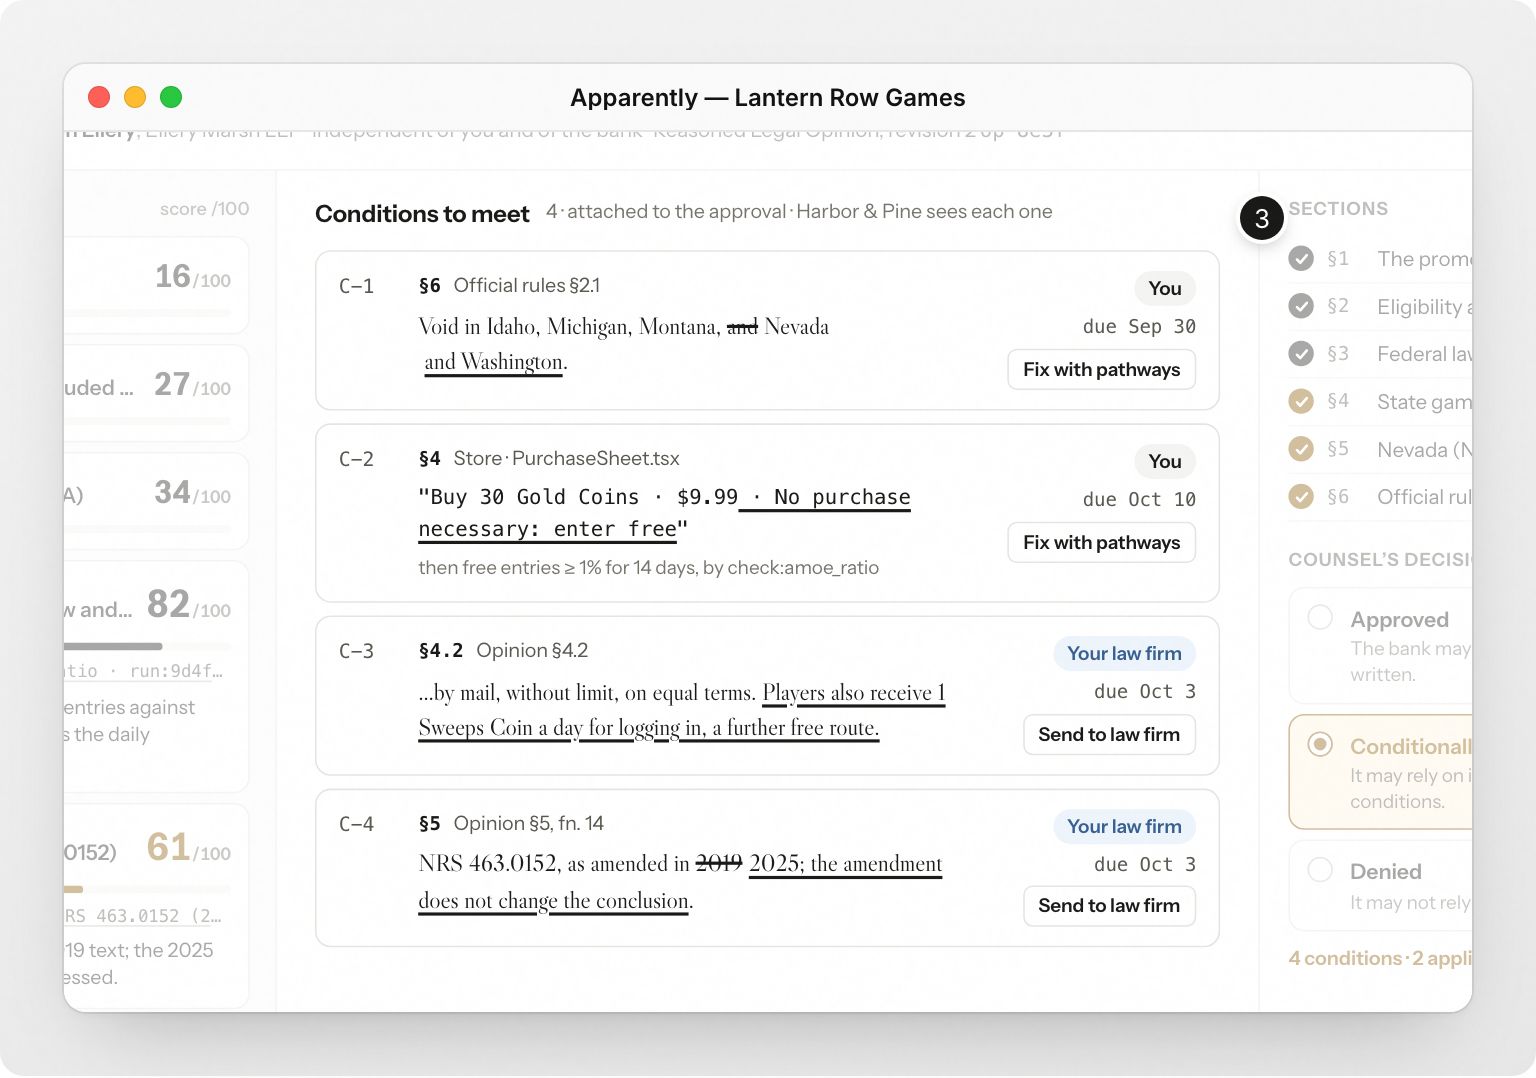Click the 27/100 score card
This screenshot has height=1078, width=1536.
(x=156, y=393)
